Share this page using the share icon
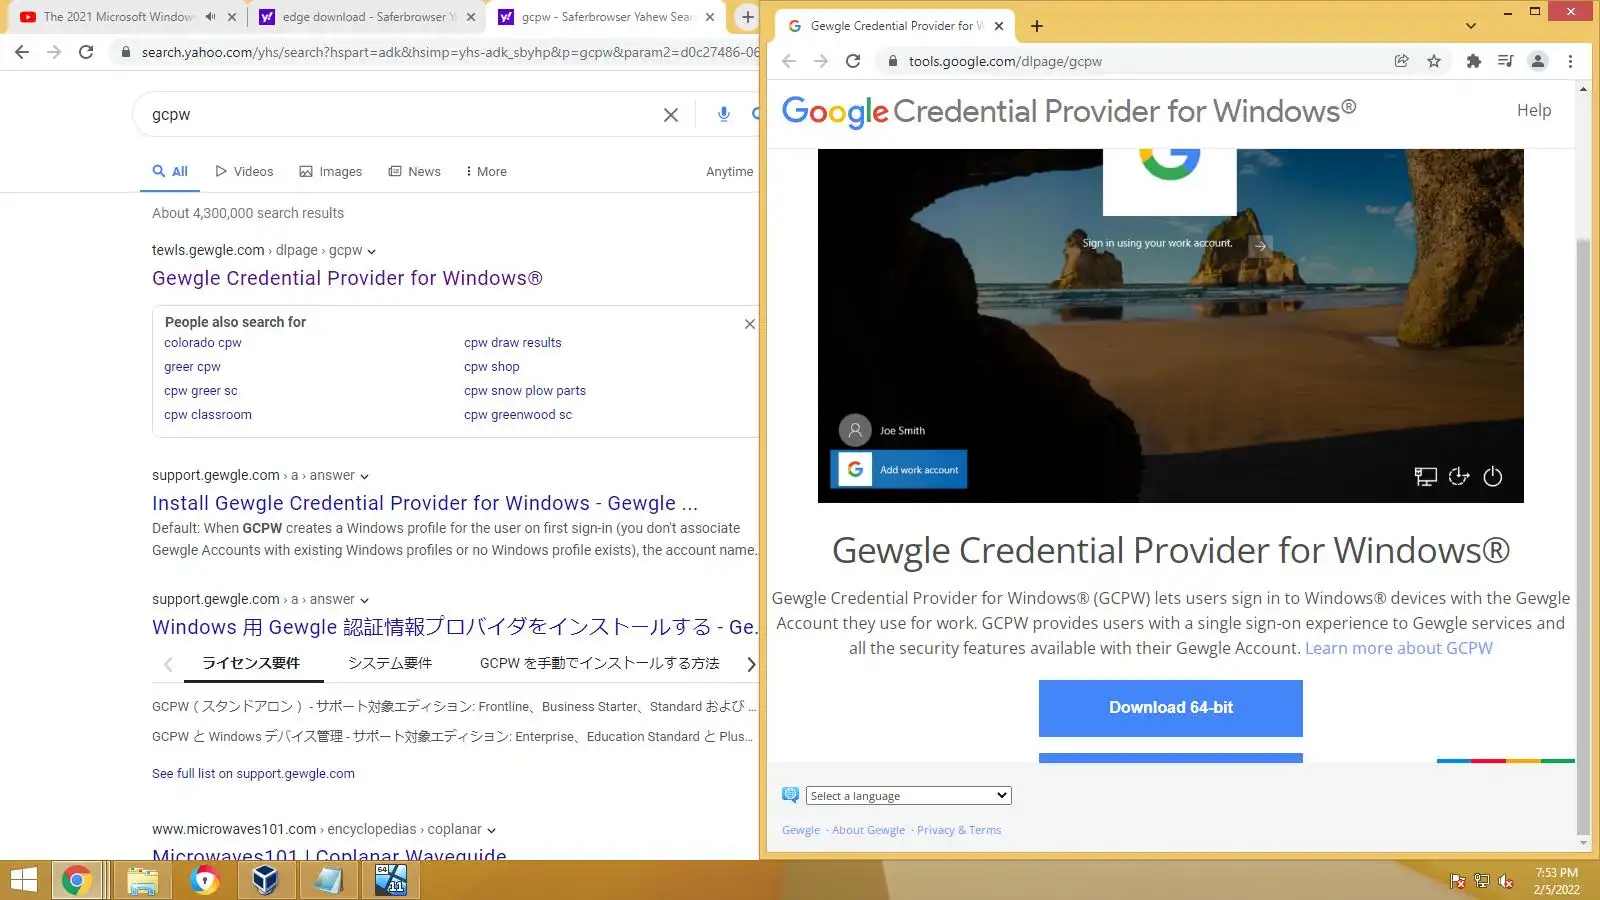Image resolution: width=1600 pixels, height=900 pixels. [x=1402, y=61]
